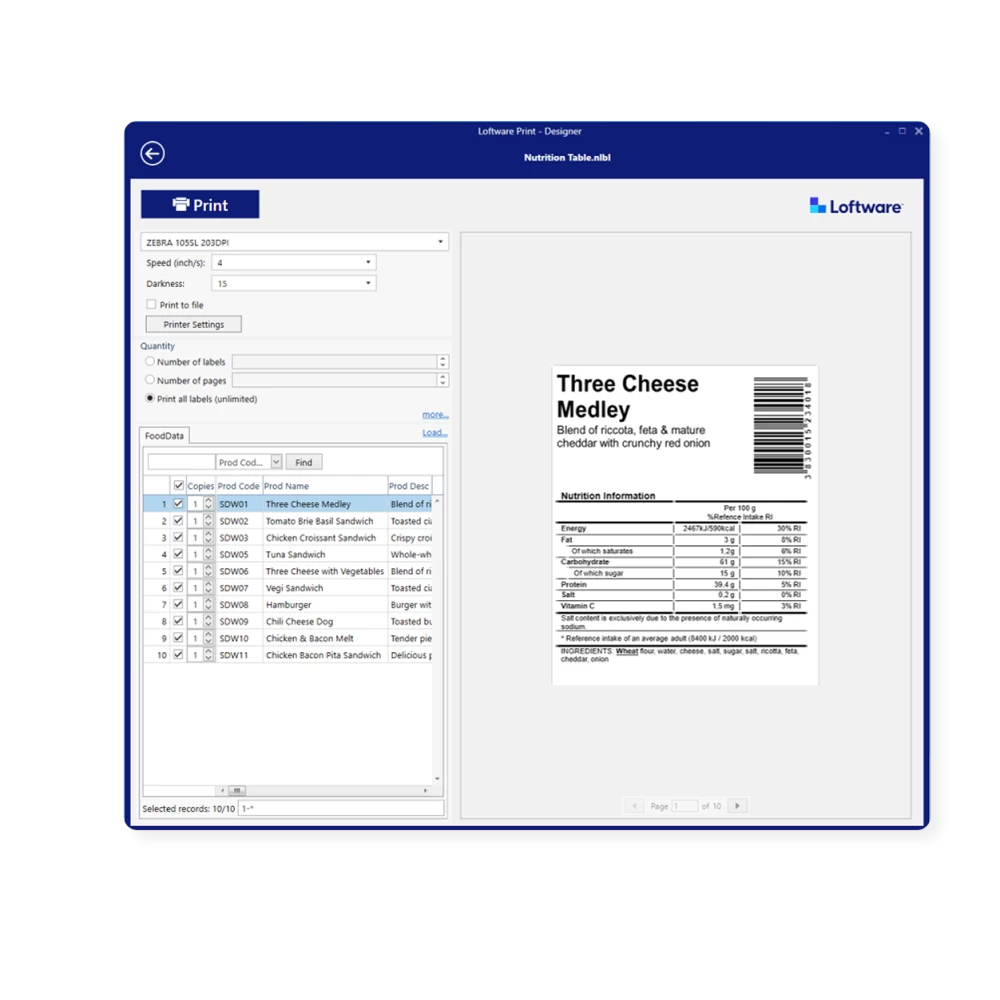Uncheck the Tuna Sandwich row checkbox
Viewport: 1000px width, 1000px height.
click(x=178, y=554)
